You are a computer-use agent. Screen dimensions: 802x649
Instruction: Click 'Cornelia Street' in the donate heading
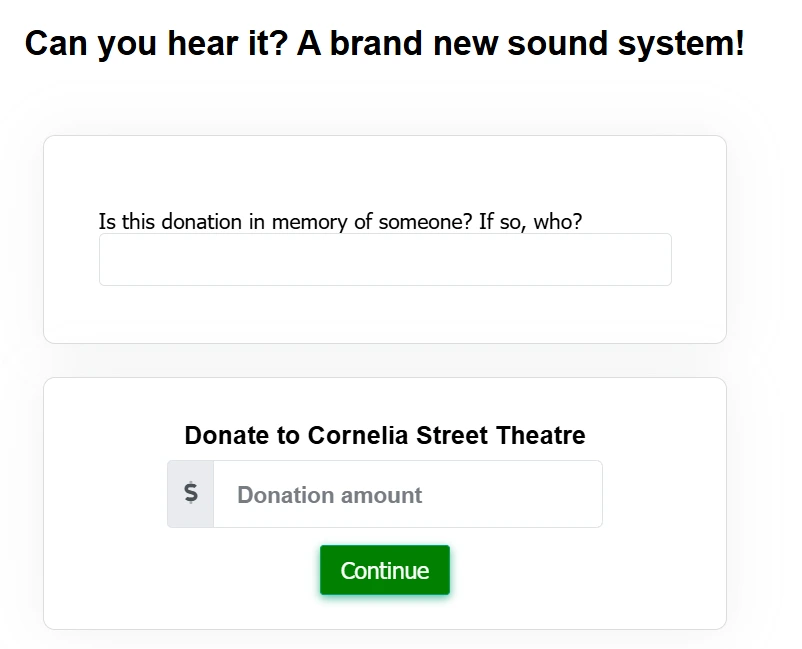click(398, 436)
